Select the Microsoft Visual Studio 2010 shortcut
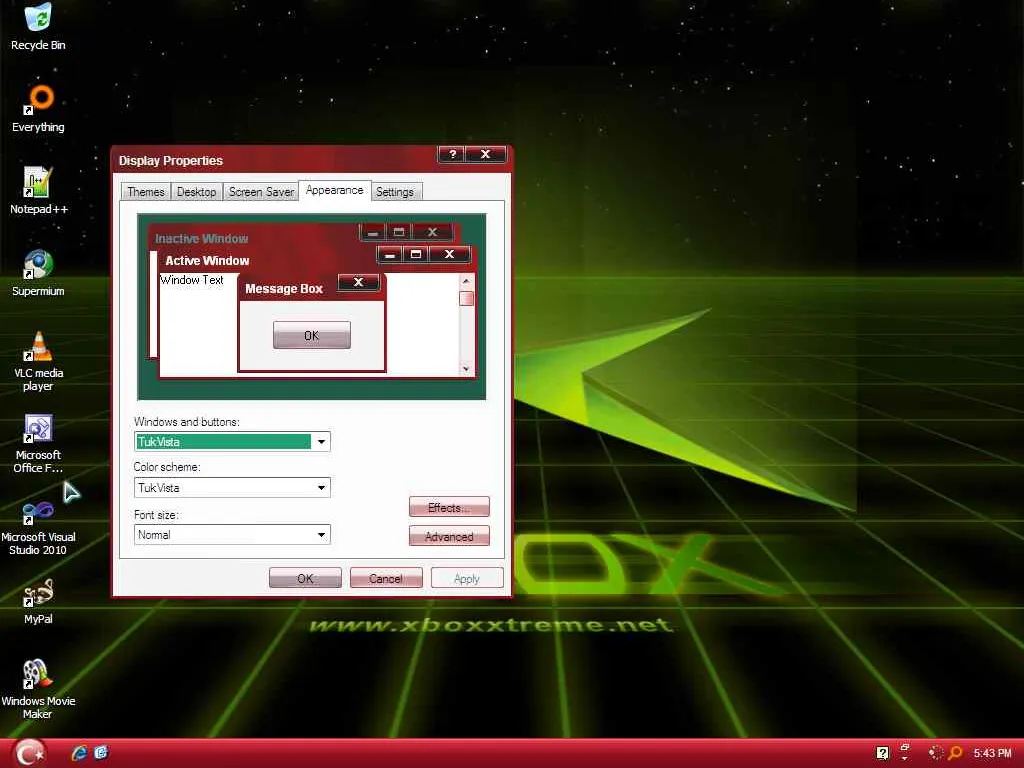The height and width of the screenshot is (768, 1024). [38, 526]
